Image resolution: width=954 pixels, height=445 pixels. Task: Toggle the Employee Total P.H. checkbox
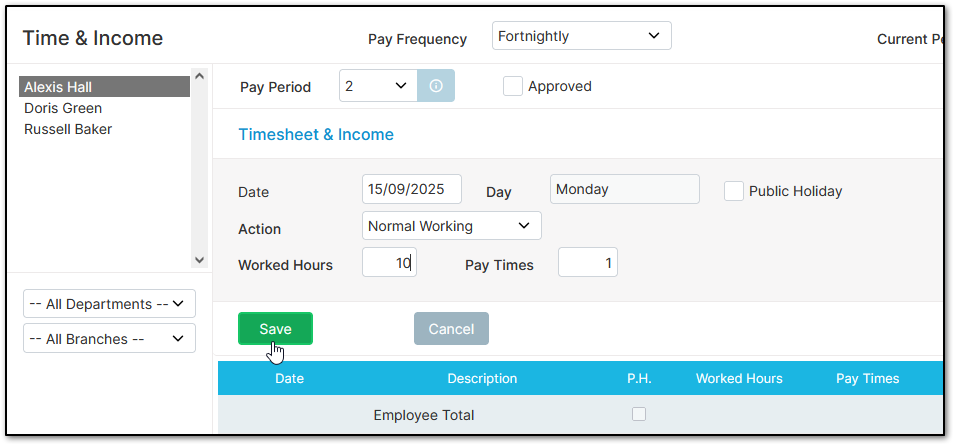click(x=639, y=414)
